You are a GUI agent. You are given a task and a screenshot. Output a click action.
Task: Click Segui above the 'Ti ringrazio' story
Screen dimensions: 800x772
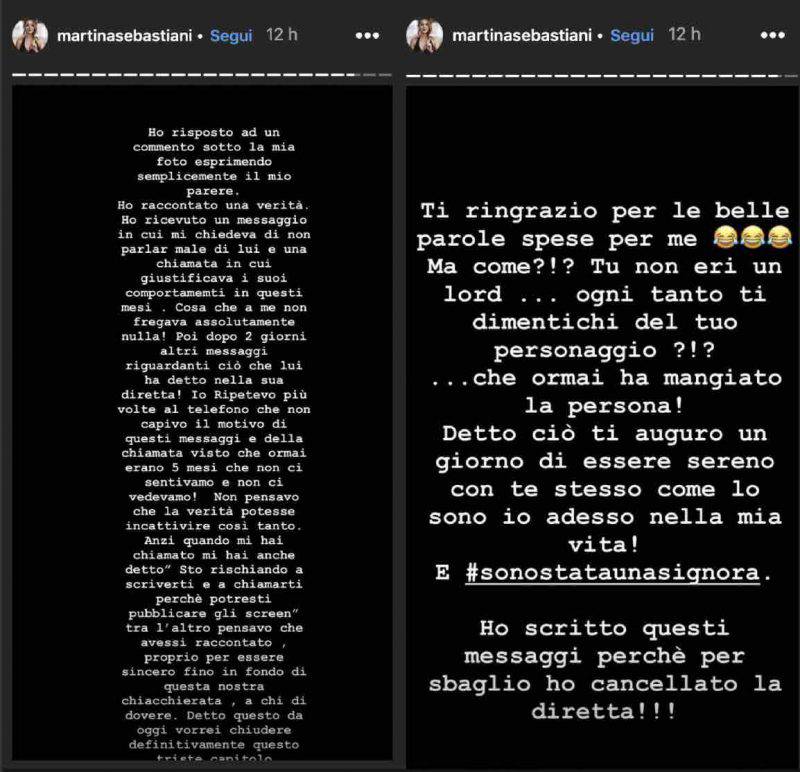pos(632,36)
